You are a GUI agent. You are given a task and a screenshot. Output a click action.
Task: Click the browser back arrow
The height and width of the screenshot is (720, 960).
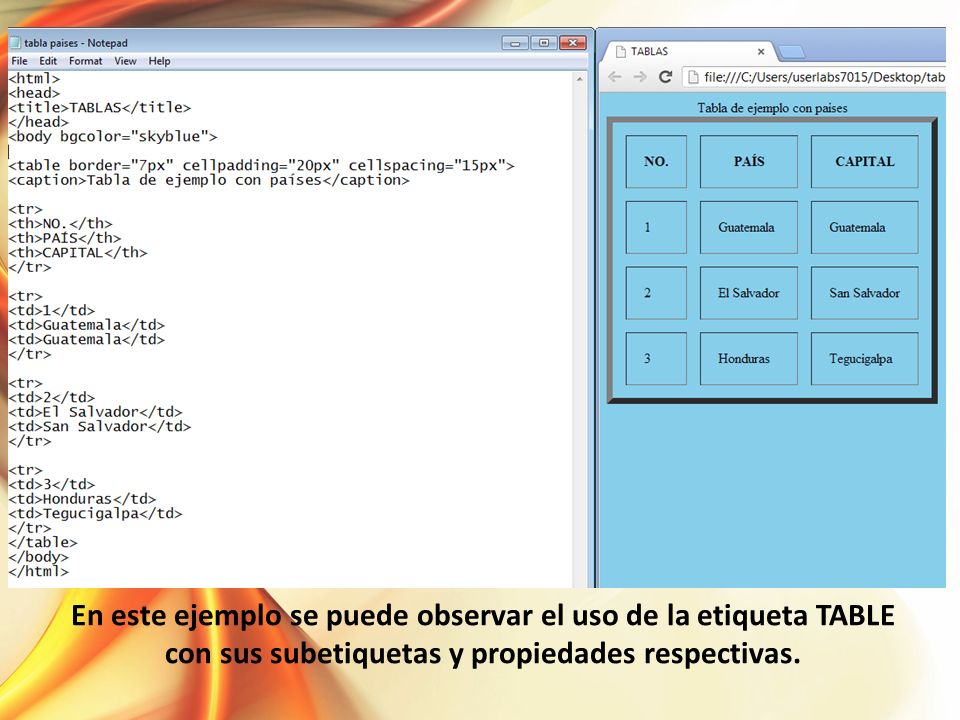tap(615, 77)
